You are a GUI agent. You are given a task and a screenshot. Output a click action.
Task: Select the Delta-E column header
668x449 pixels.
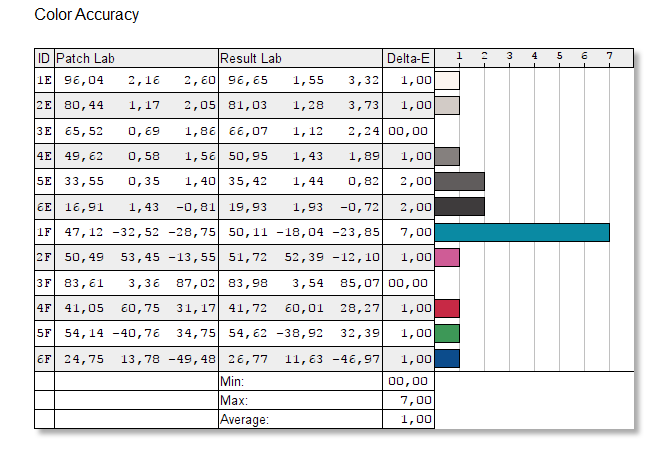coord(408,57)
